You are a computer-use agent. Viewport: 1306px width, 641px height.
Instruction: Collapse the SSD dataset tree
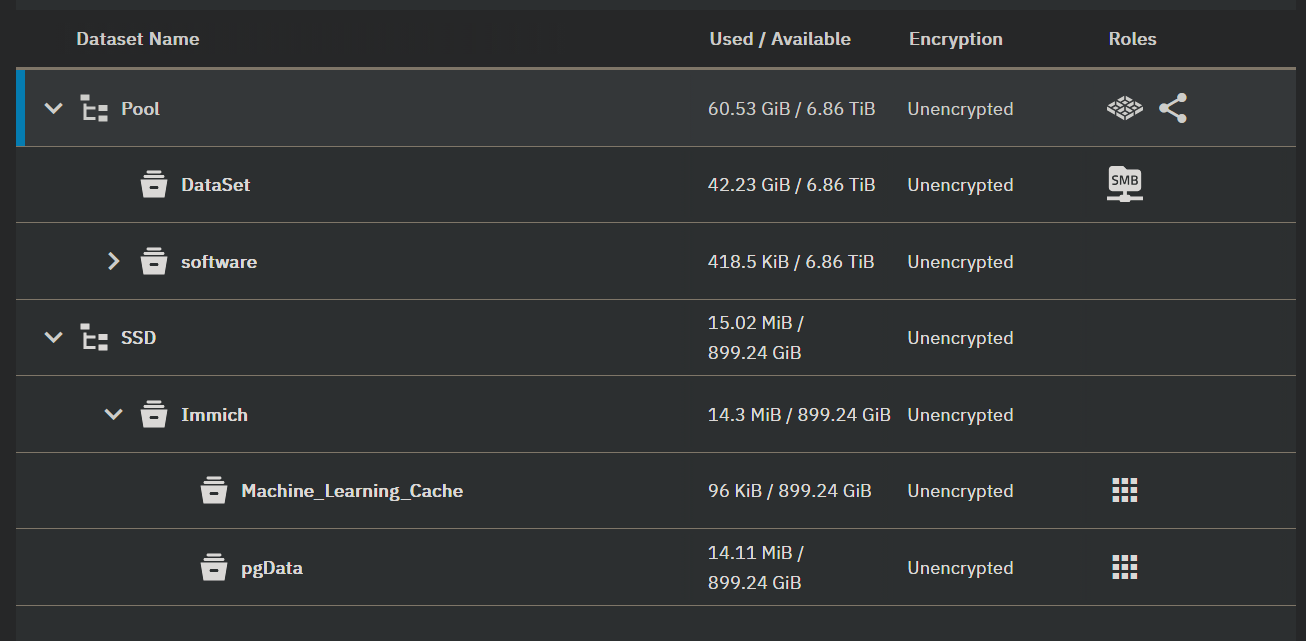pos(54,338)
